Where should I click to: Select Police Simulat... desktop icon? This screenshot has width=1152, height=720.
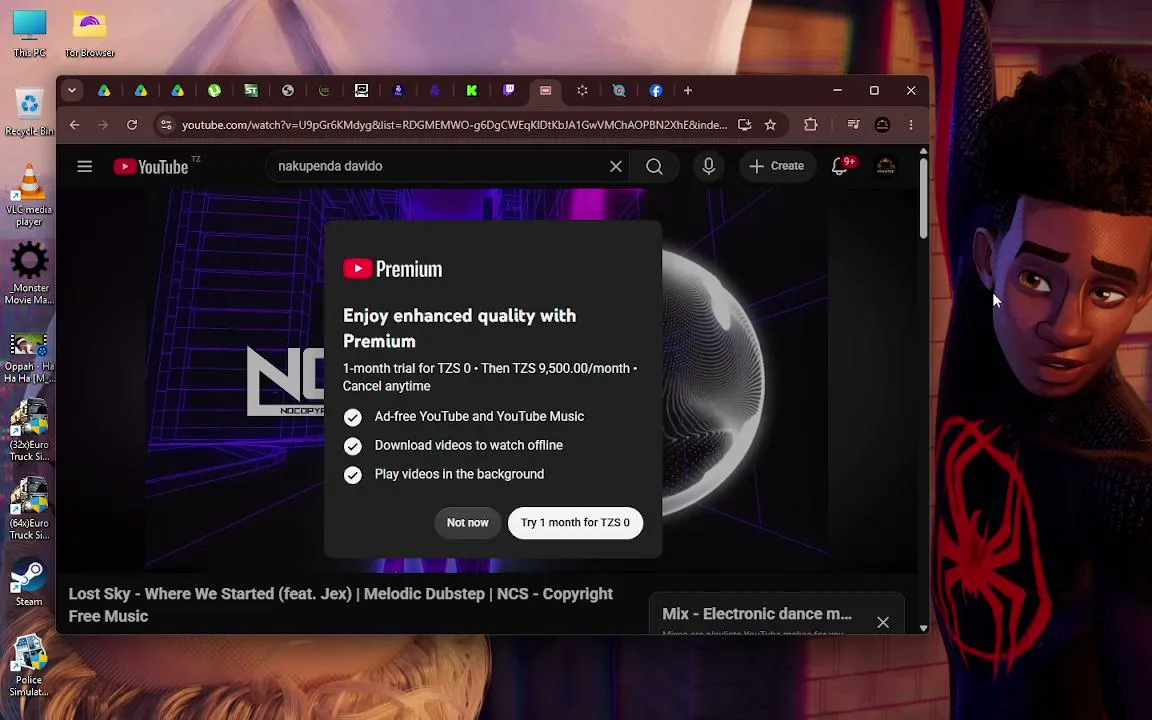tap(29, 666)
